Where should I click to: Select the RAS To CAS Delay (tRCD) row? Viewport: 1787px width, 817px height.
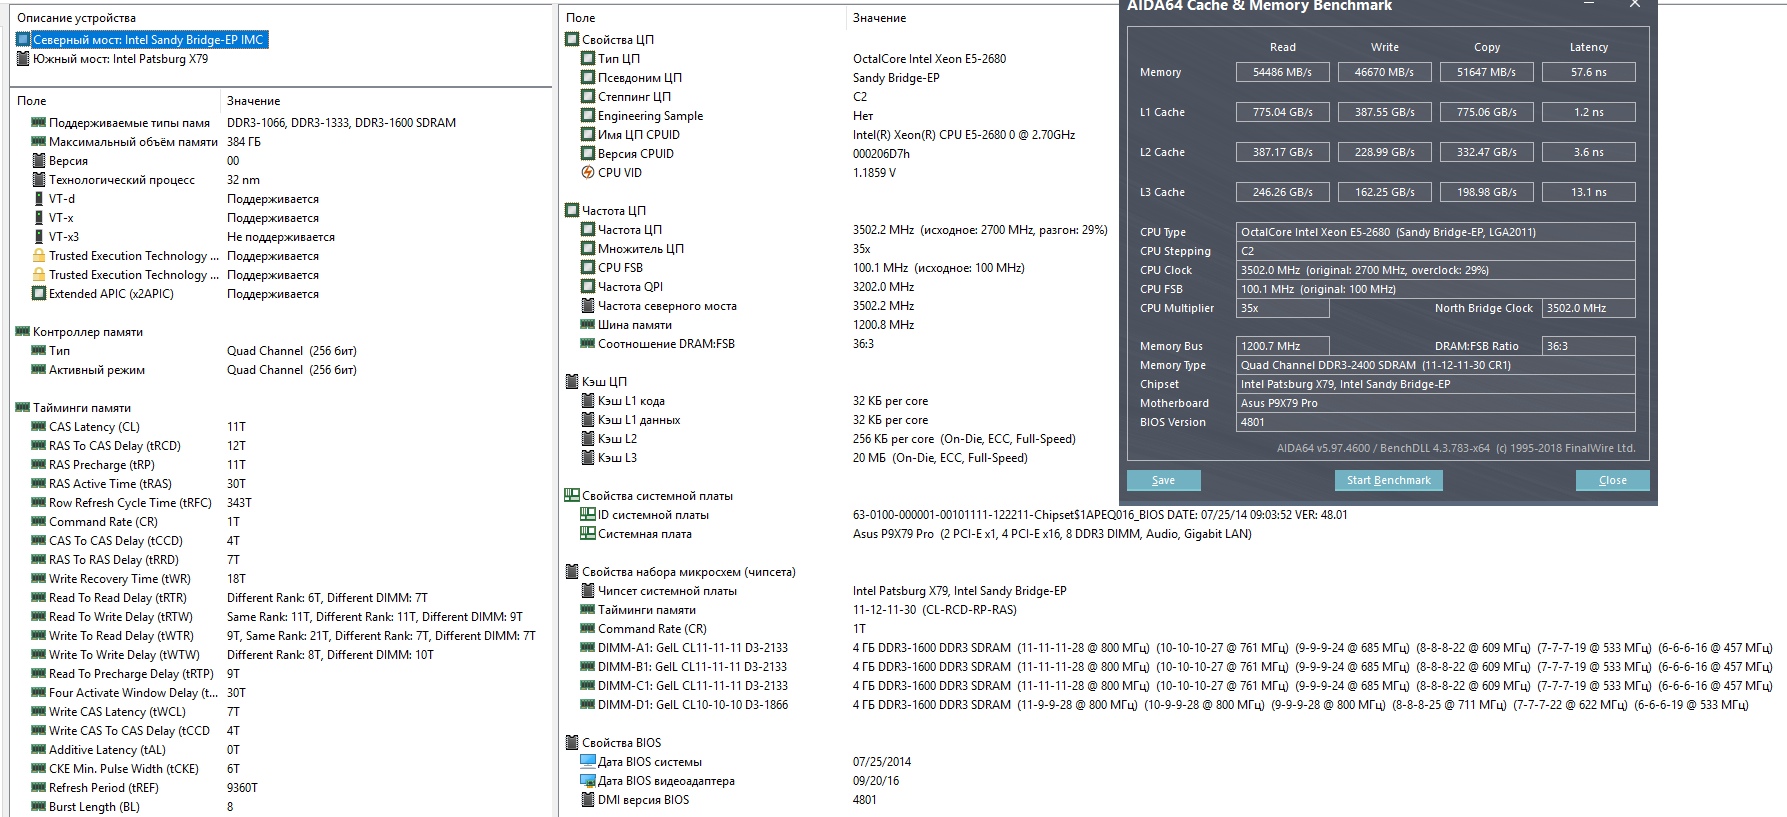point(282,446)
